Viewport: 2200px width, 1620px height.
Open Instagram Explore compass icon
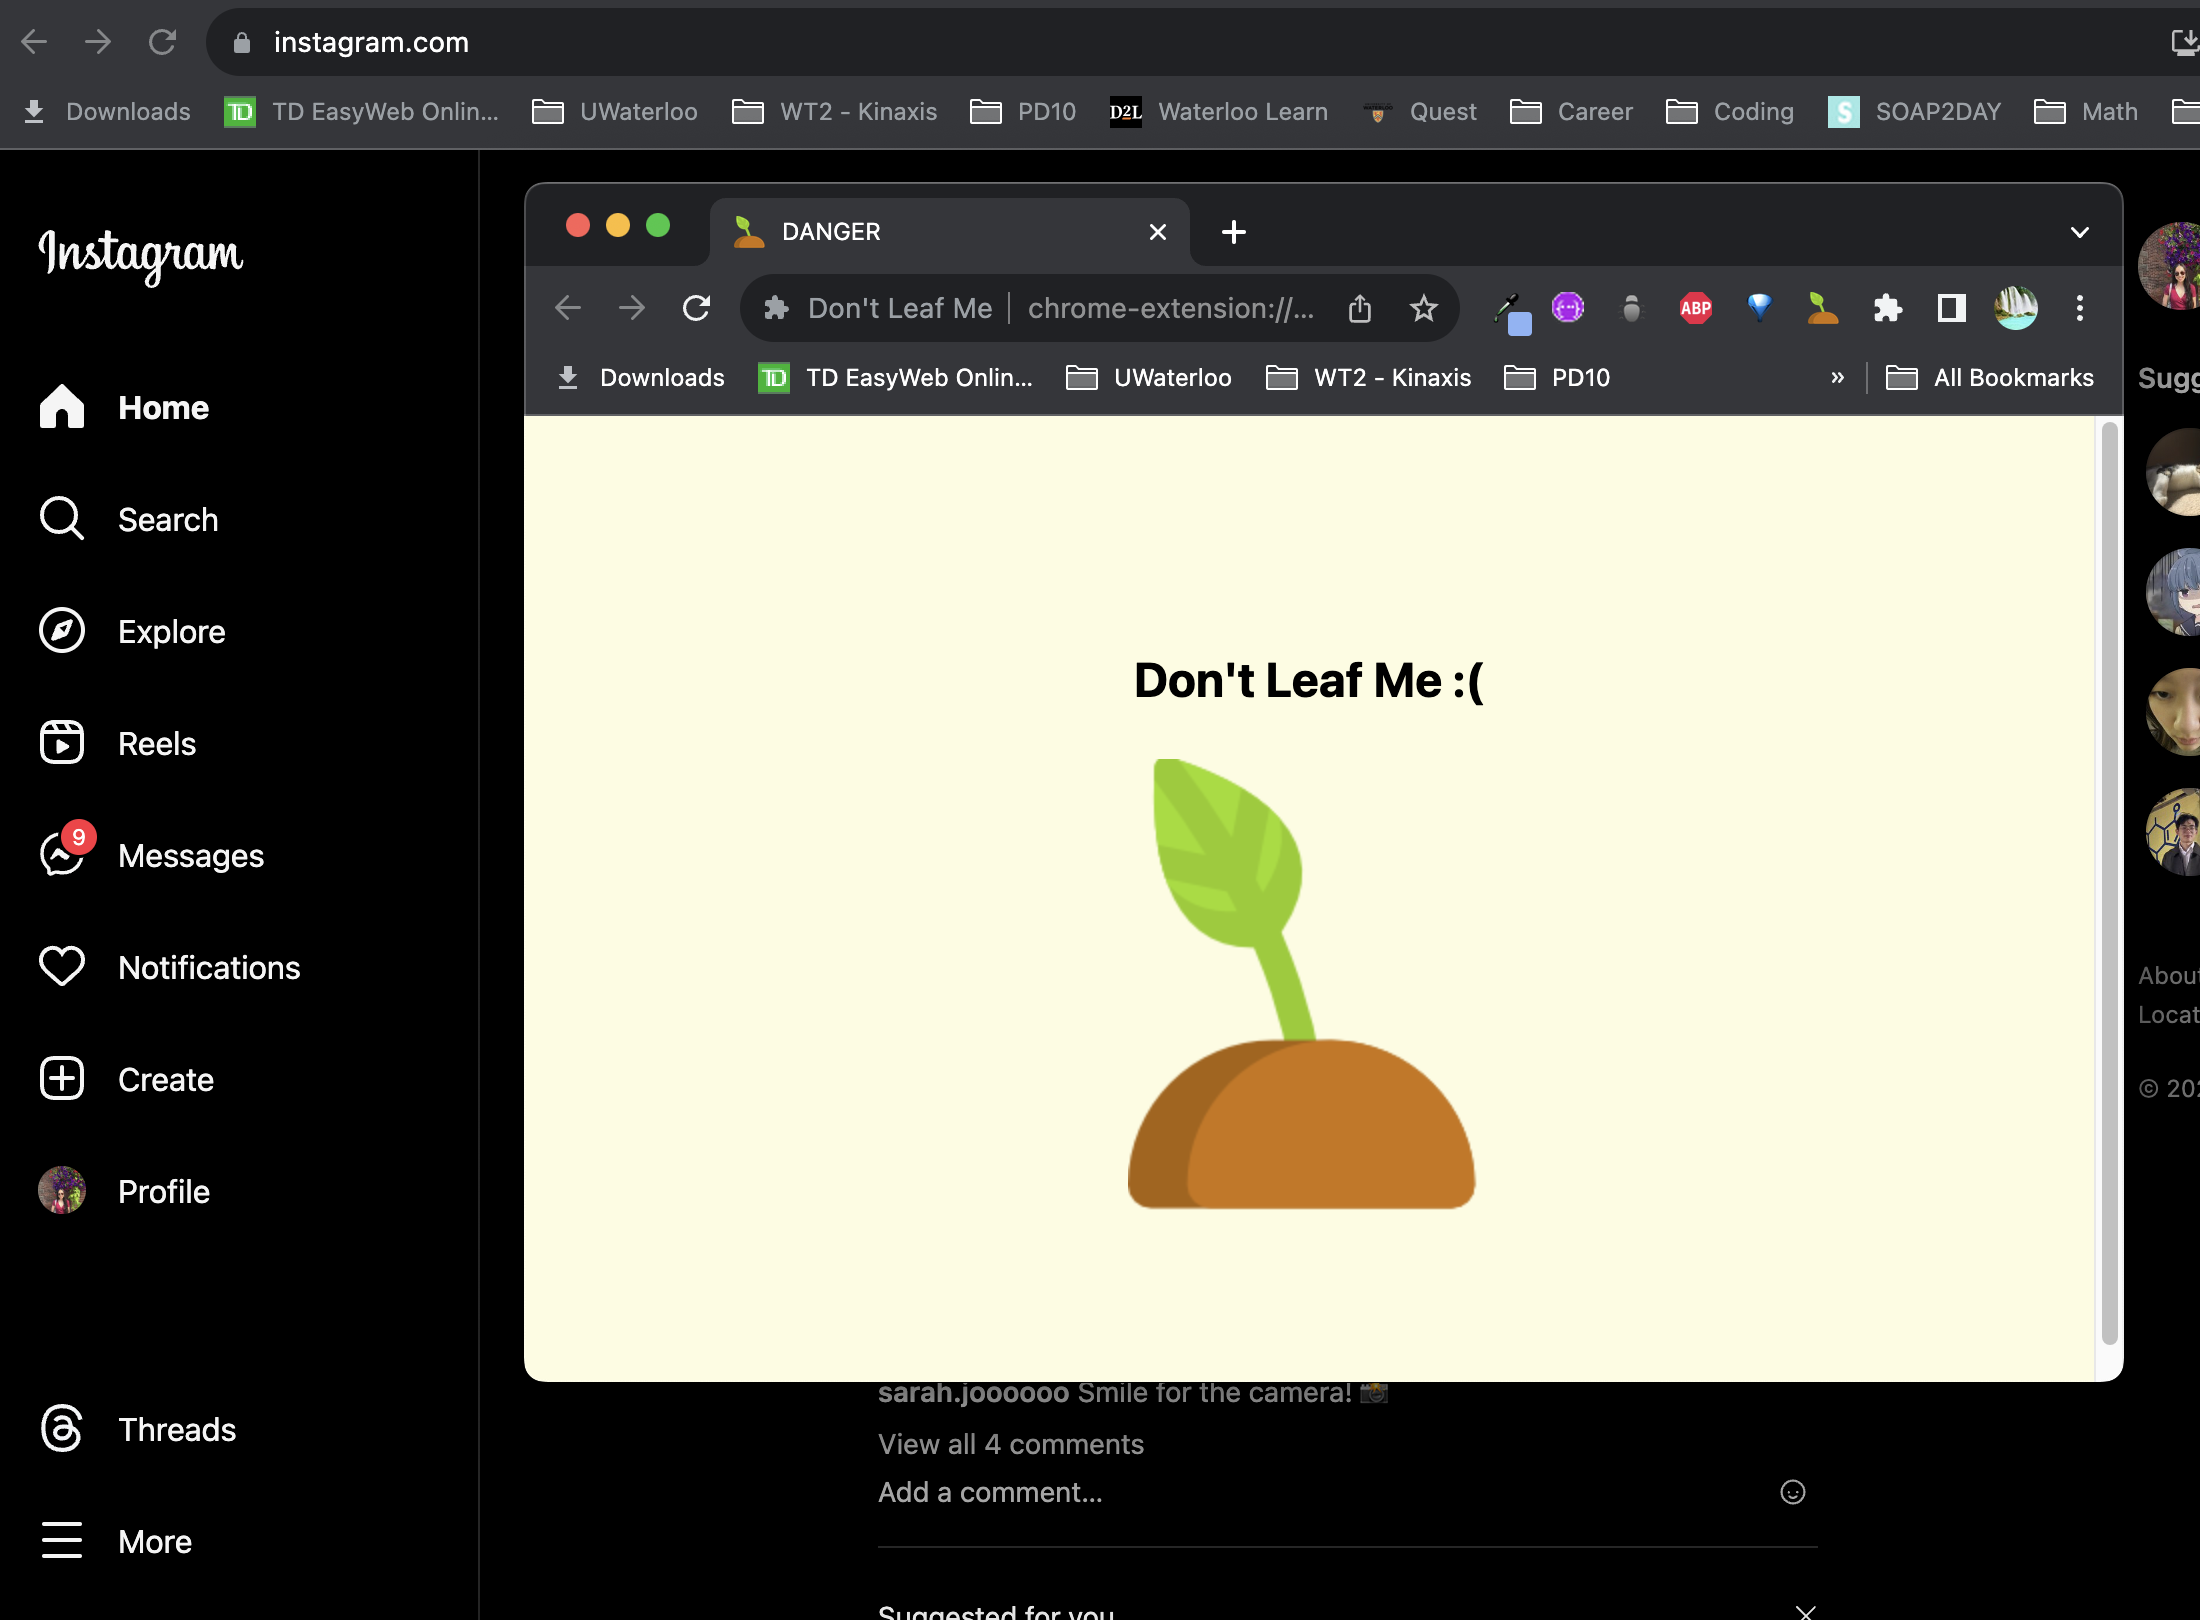[x=62, y=631]
